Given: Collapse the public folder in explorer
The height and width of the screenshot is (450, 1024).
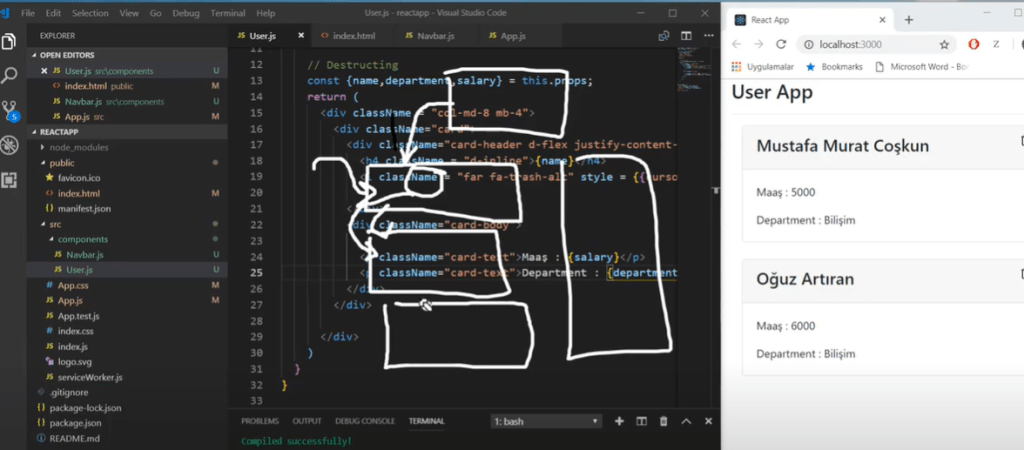Looking at the screenshot, I should [x=62, y=162].
